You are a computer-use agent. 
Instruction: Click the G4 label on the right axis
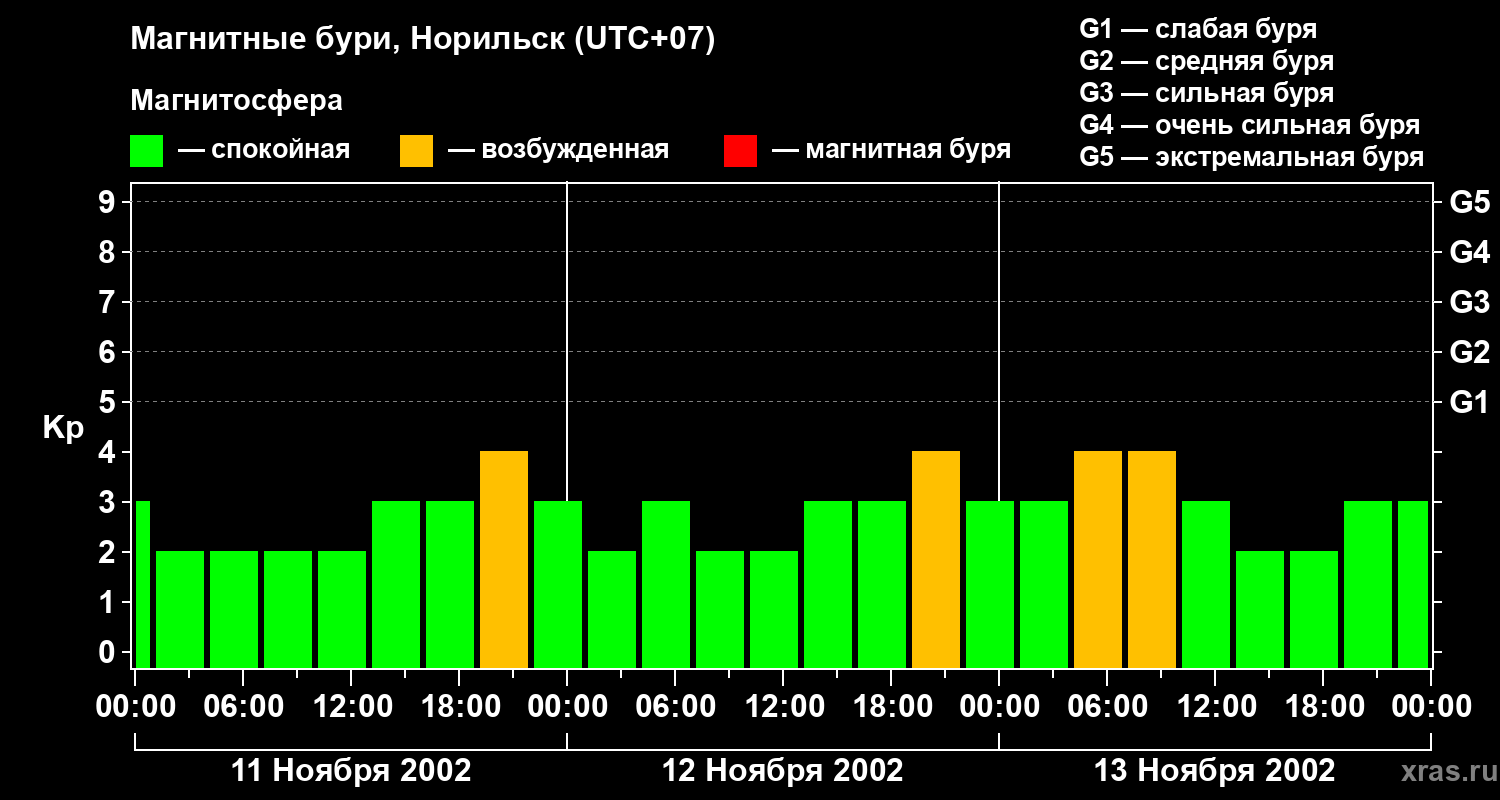1470,253
